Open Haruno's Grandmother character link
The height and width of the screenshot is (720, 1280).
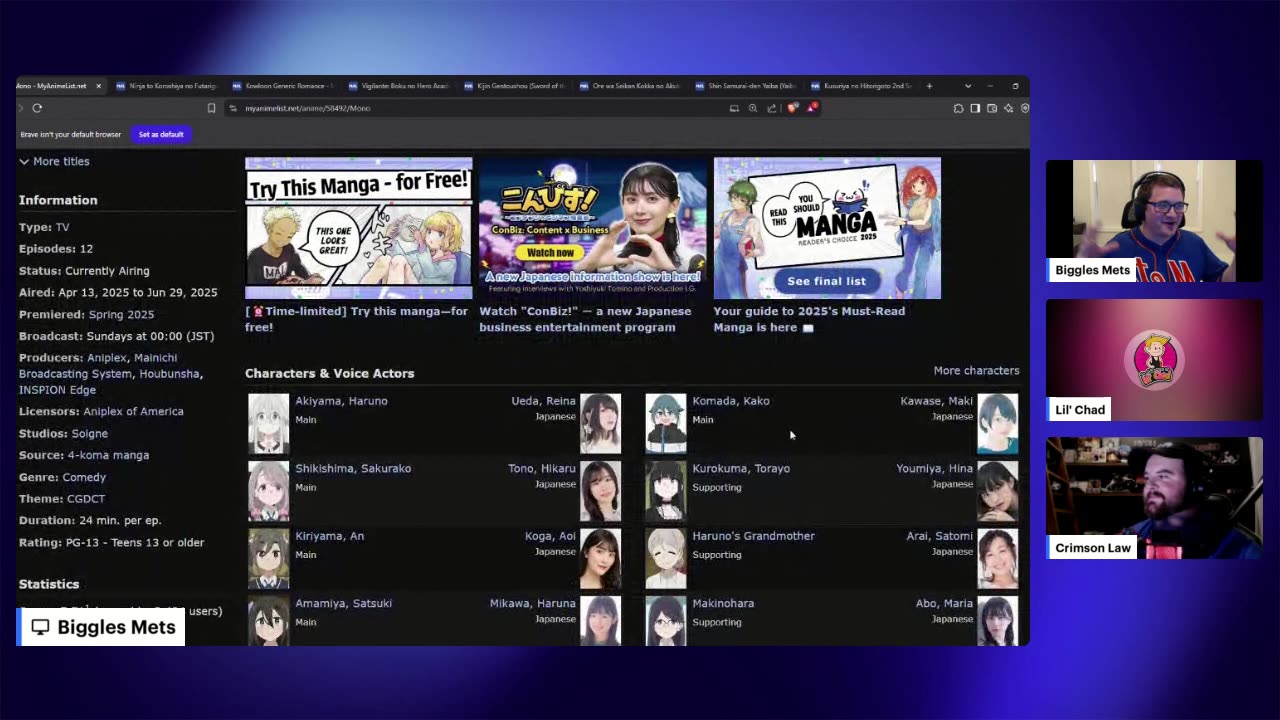753,536
